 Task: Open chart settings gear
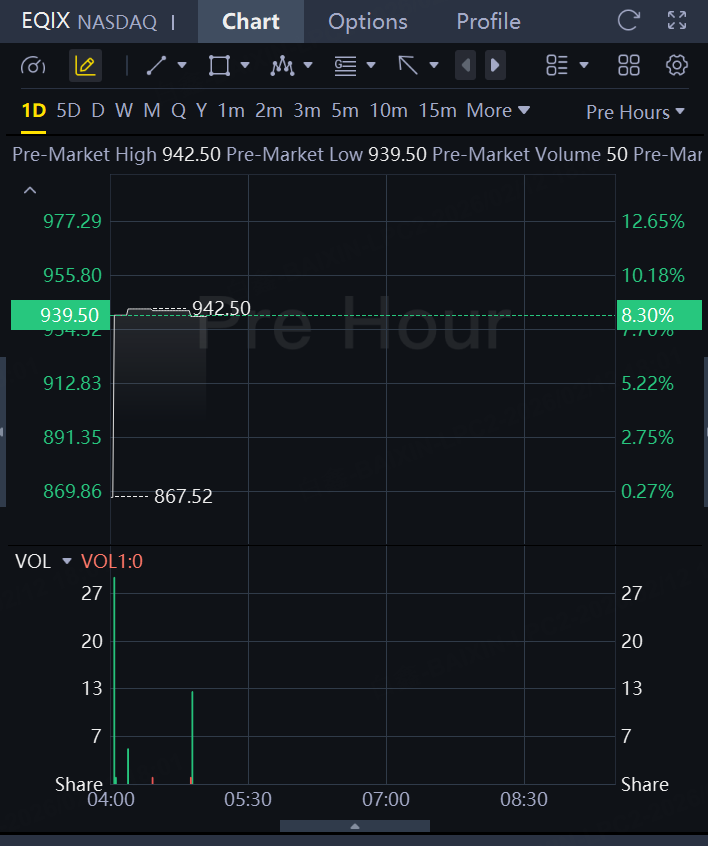coord(677,66)
